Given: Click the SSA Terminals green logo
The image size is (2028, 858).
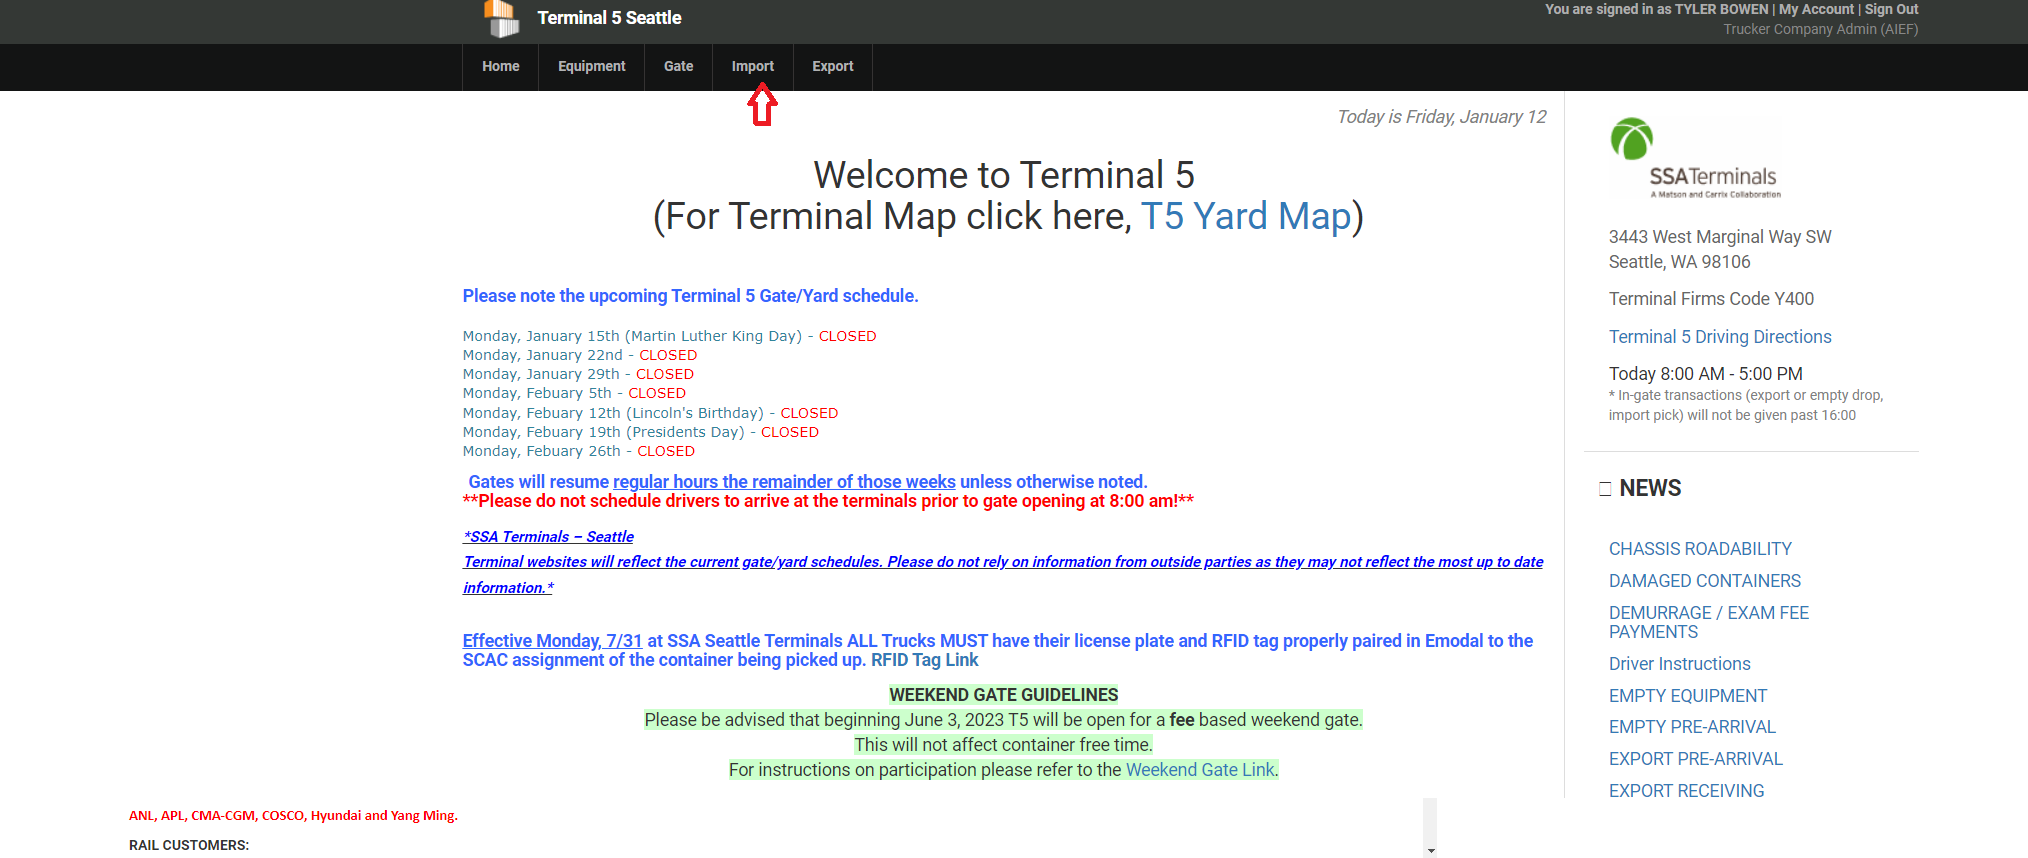Looking at the screenshot, I should (x=1695, y=158).
